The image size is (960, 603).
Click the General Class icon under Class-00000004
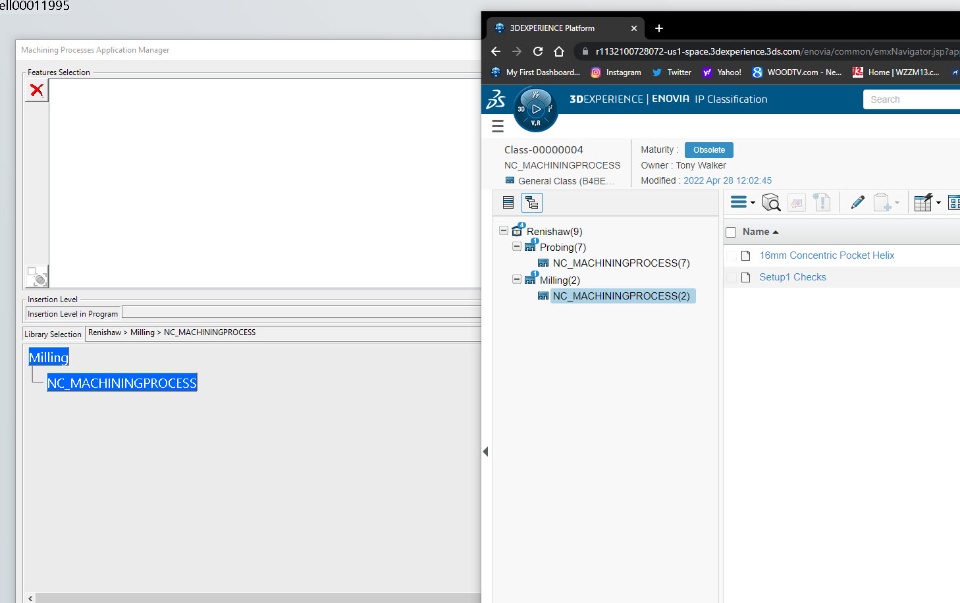(509, 181)
